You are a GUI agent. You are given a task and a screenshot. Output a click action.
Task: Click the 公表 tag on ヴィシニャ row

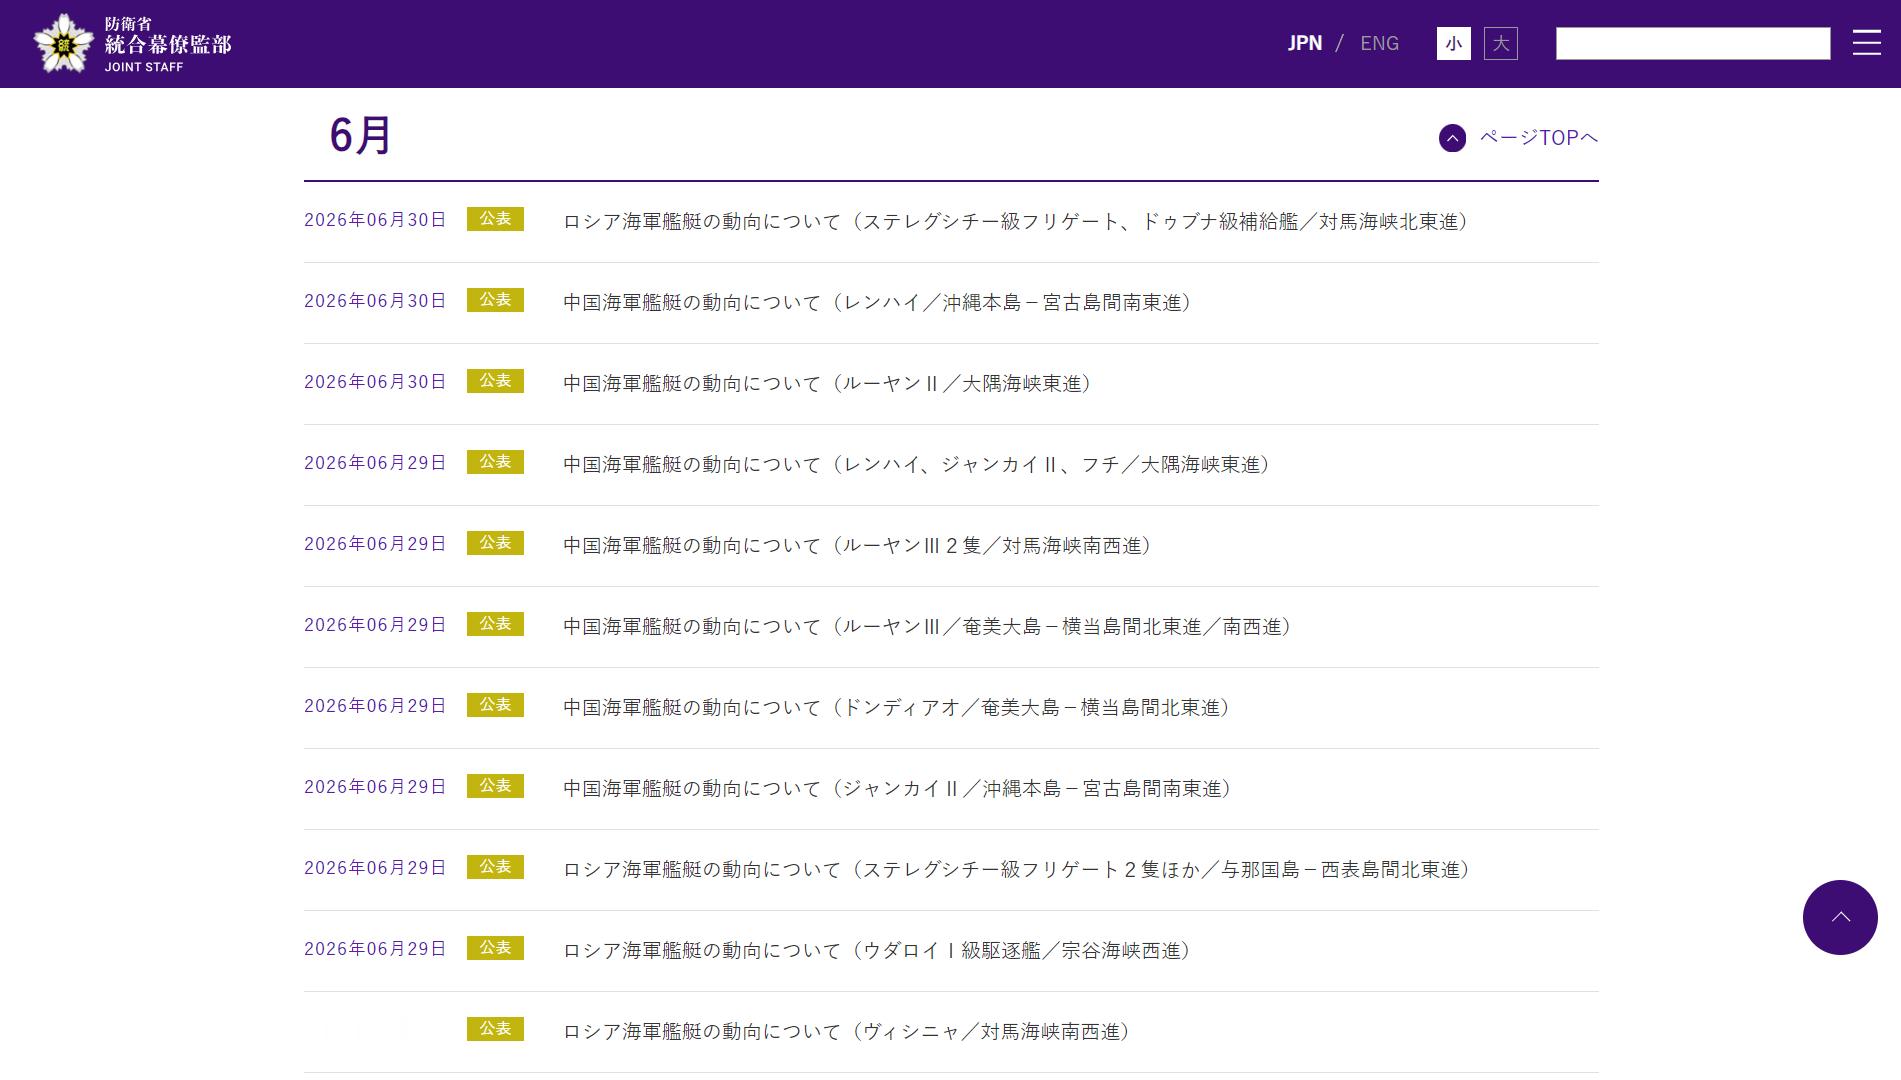click(495, 1029)
